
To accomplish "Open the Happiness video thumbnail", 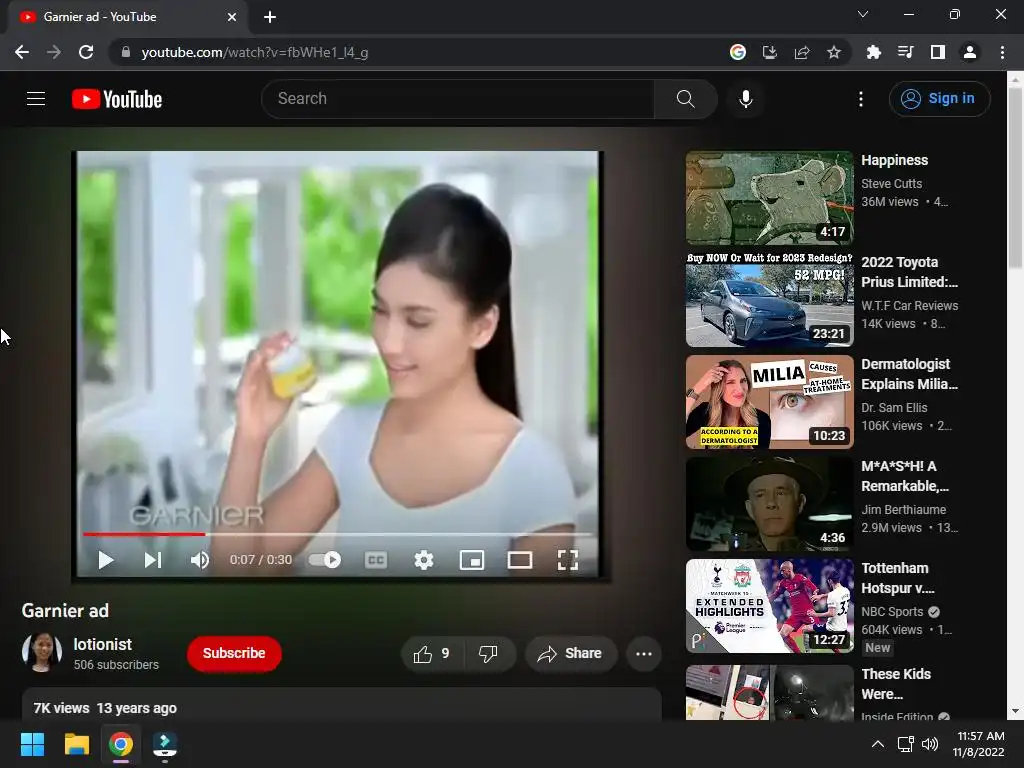I will (x=769, y=198).
